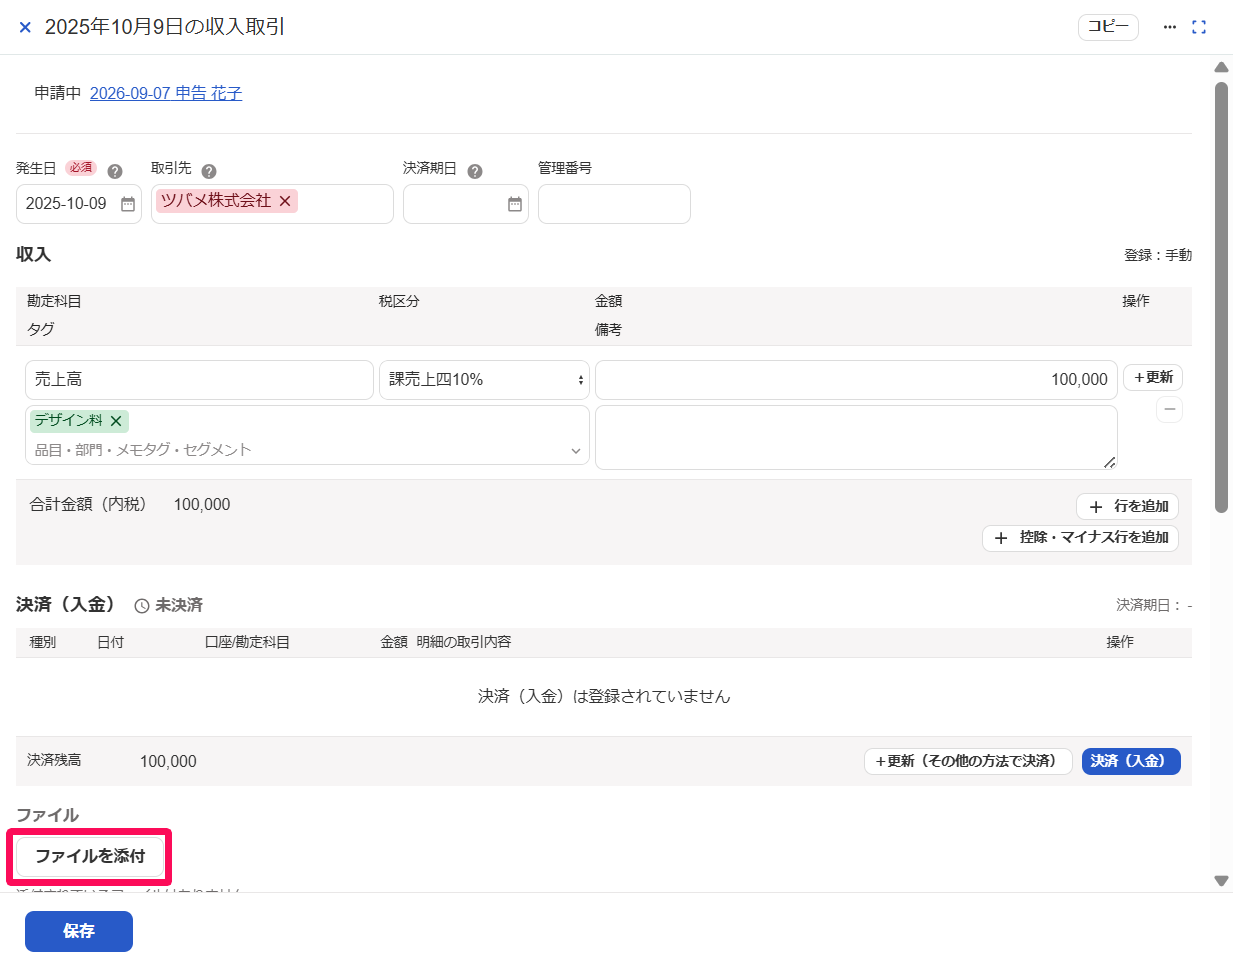Edit the 勘定科目 field 売上高
Screen dimensions: 1233x972
[199, 380]
